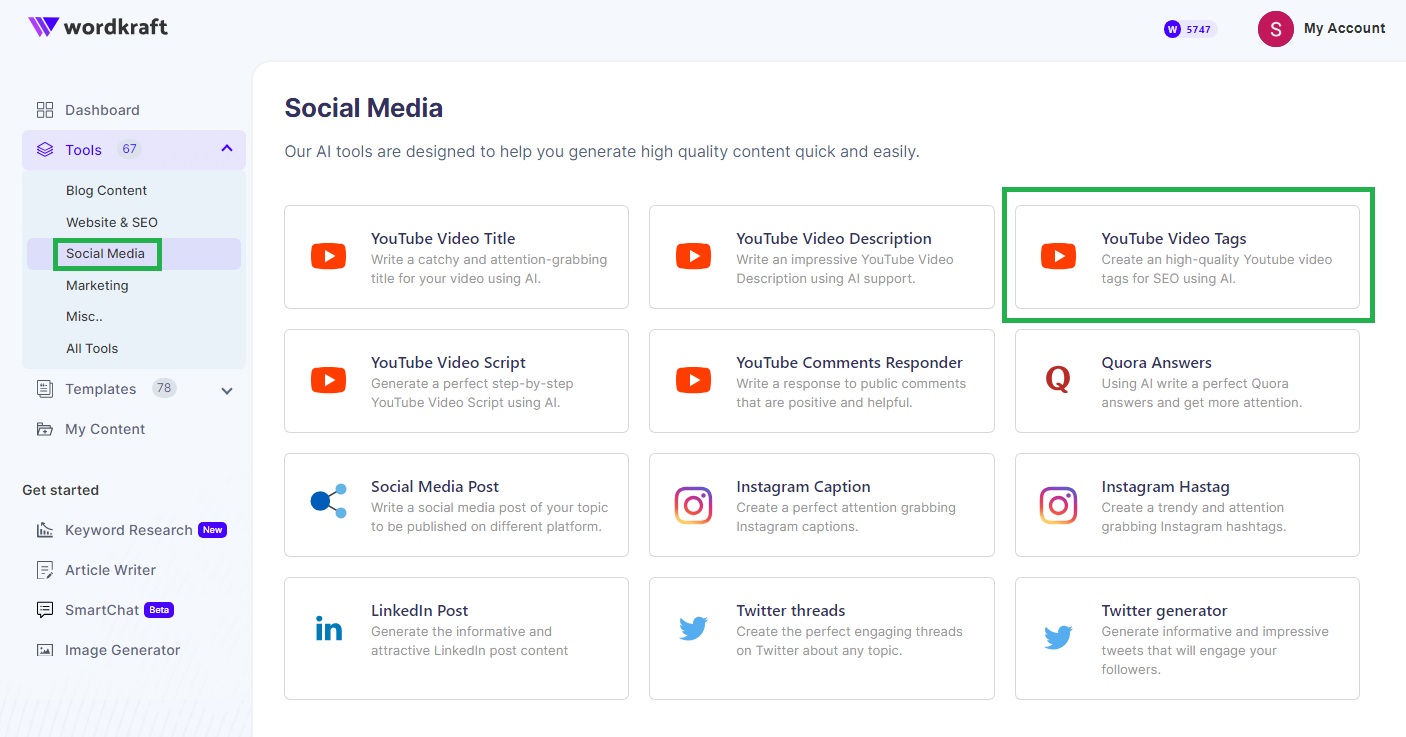Image resolution: width=1406 pixels, height=737 pixels.
Task: Click the LinkedIn icon on LinkedIn Post card
Action: point(328,629)
